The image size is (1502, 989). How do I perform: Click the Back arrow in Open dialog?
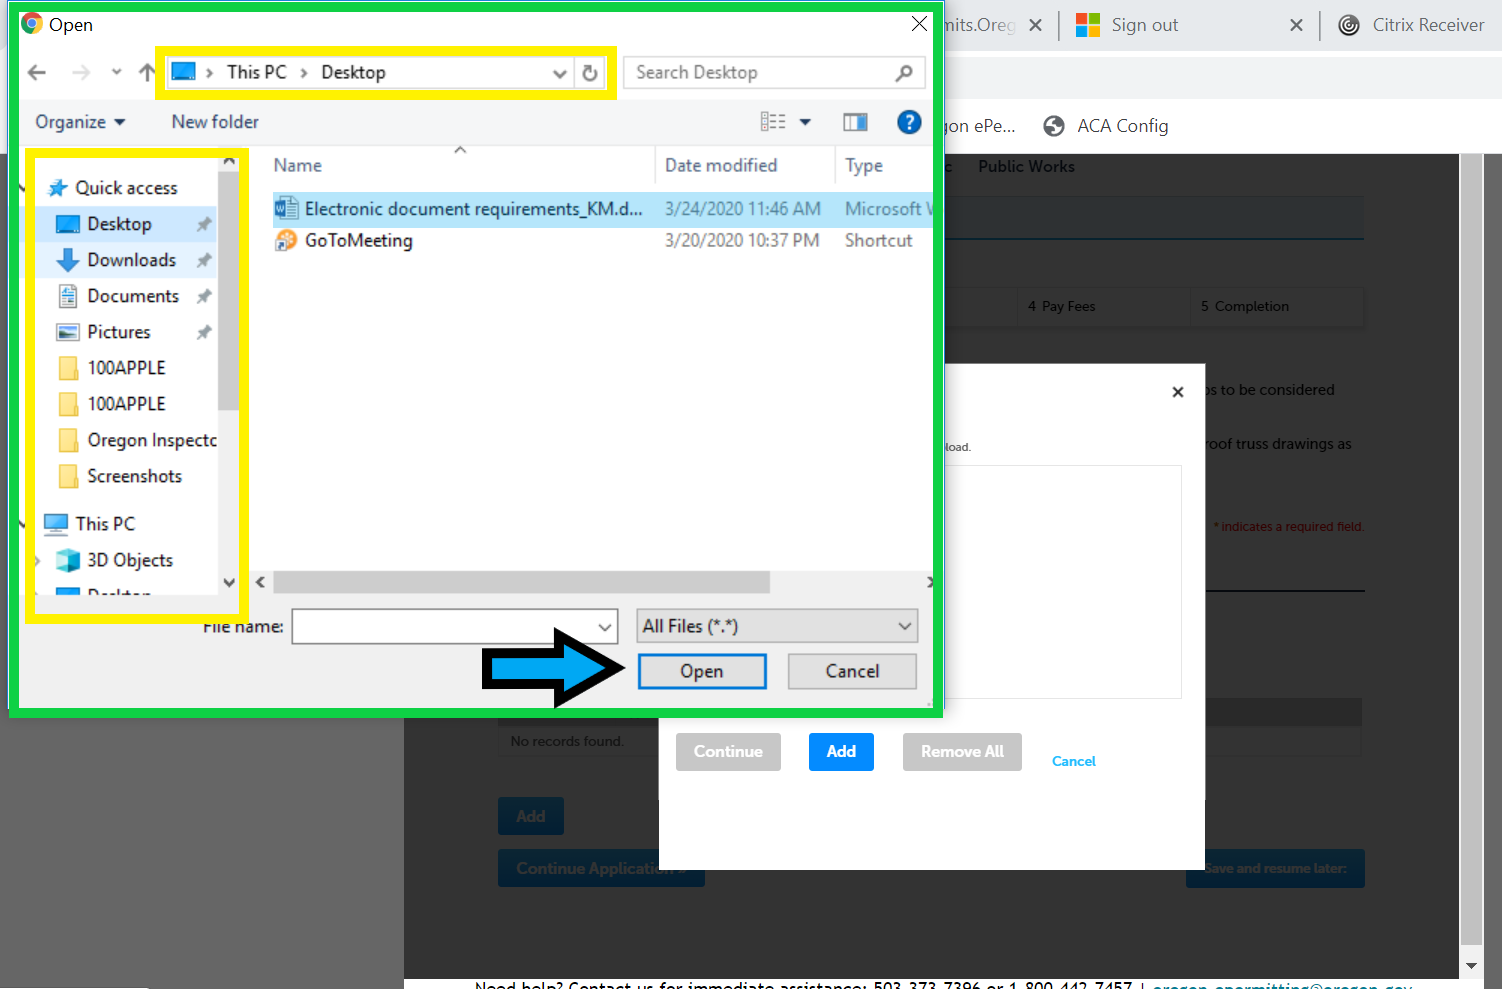click(x=37, y=73)
